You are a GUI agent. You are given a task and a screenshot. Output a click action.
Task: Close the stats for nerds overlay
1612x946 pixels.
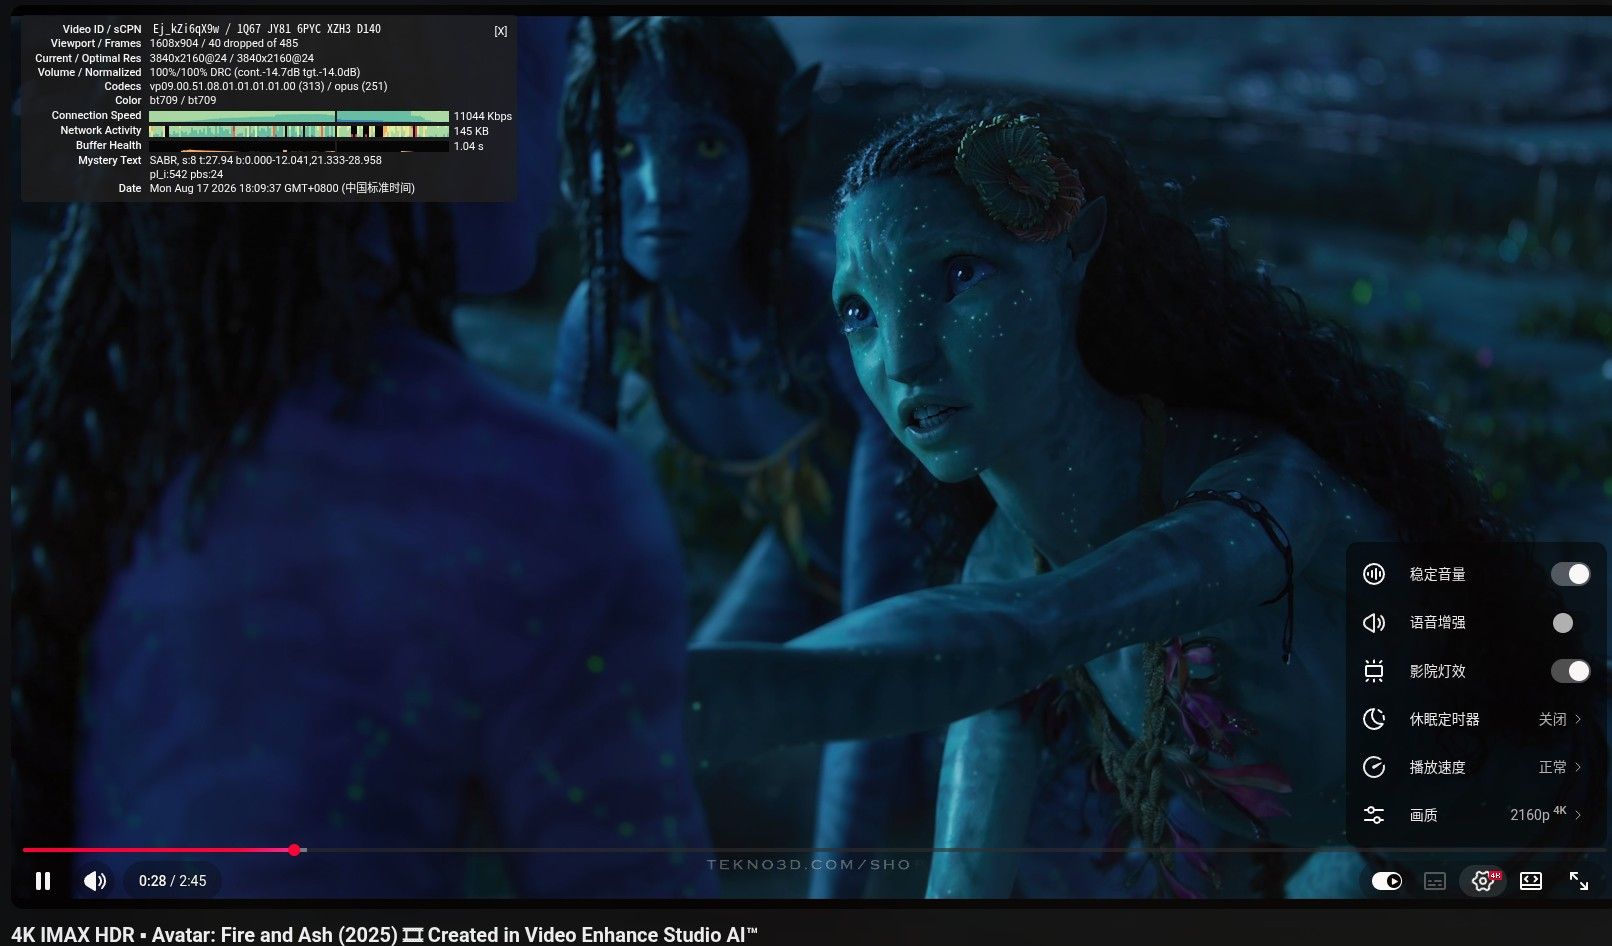coord(501,31)
